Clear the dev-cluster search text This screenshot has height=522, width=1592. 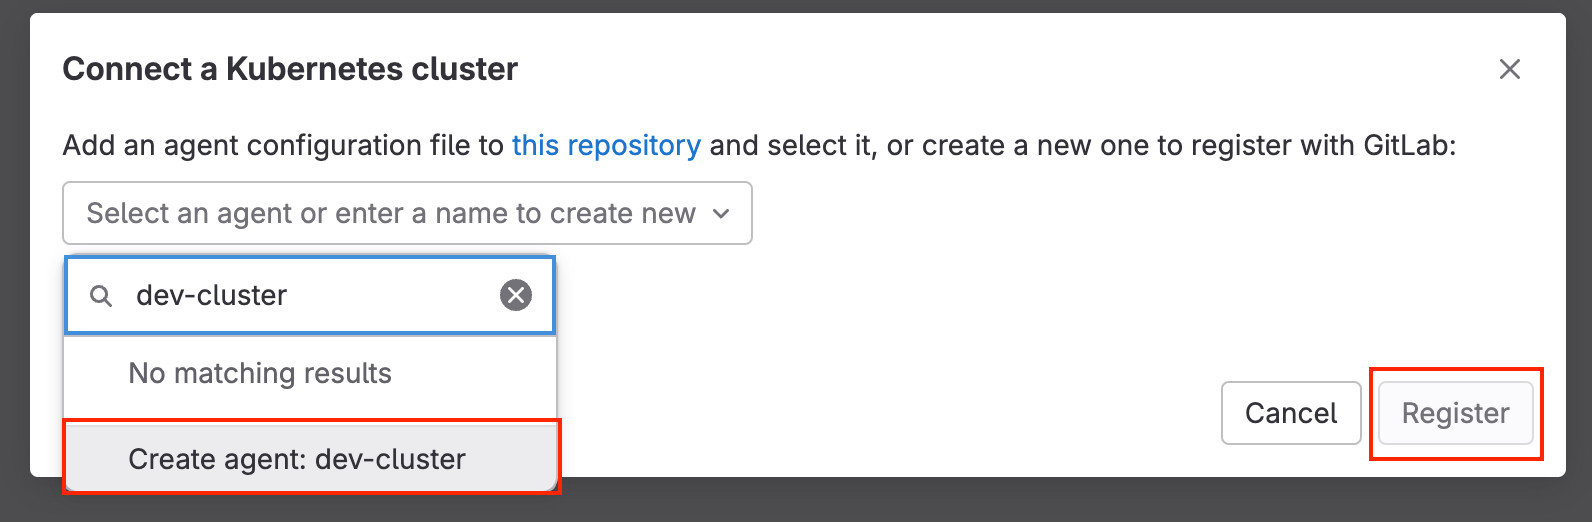click(516, 295)
